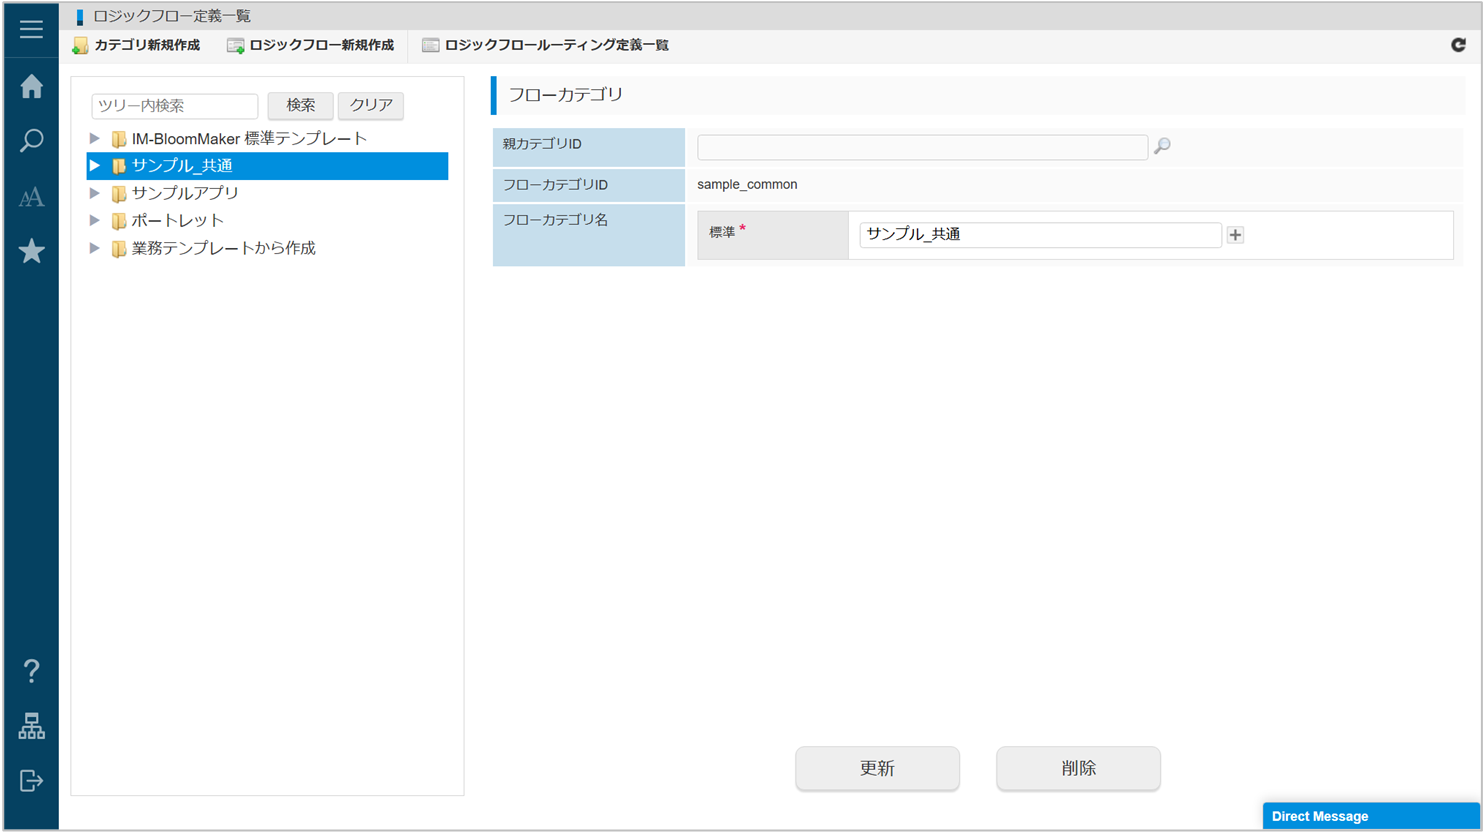Image resolution: width=1484 pixels, height=833 pixels.
Task: Click the parent category ID lookup magnifier
Action: (1162, 147)
